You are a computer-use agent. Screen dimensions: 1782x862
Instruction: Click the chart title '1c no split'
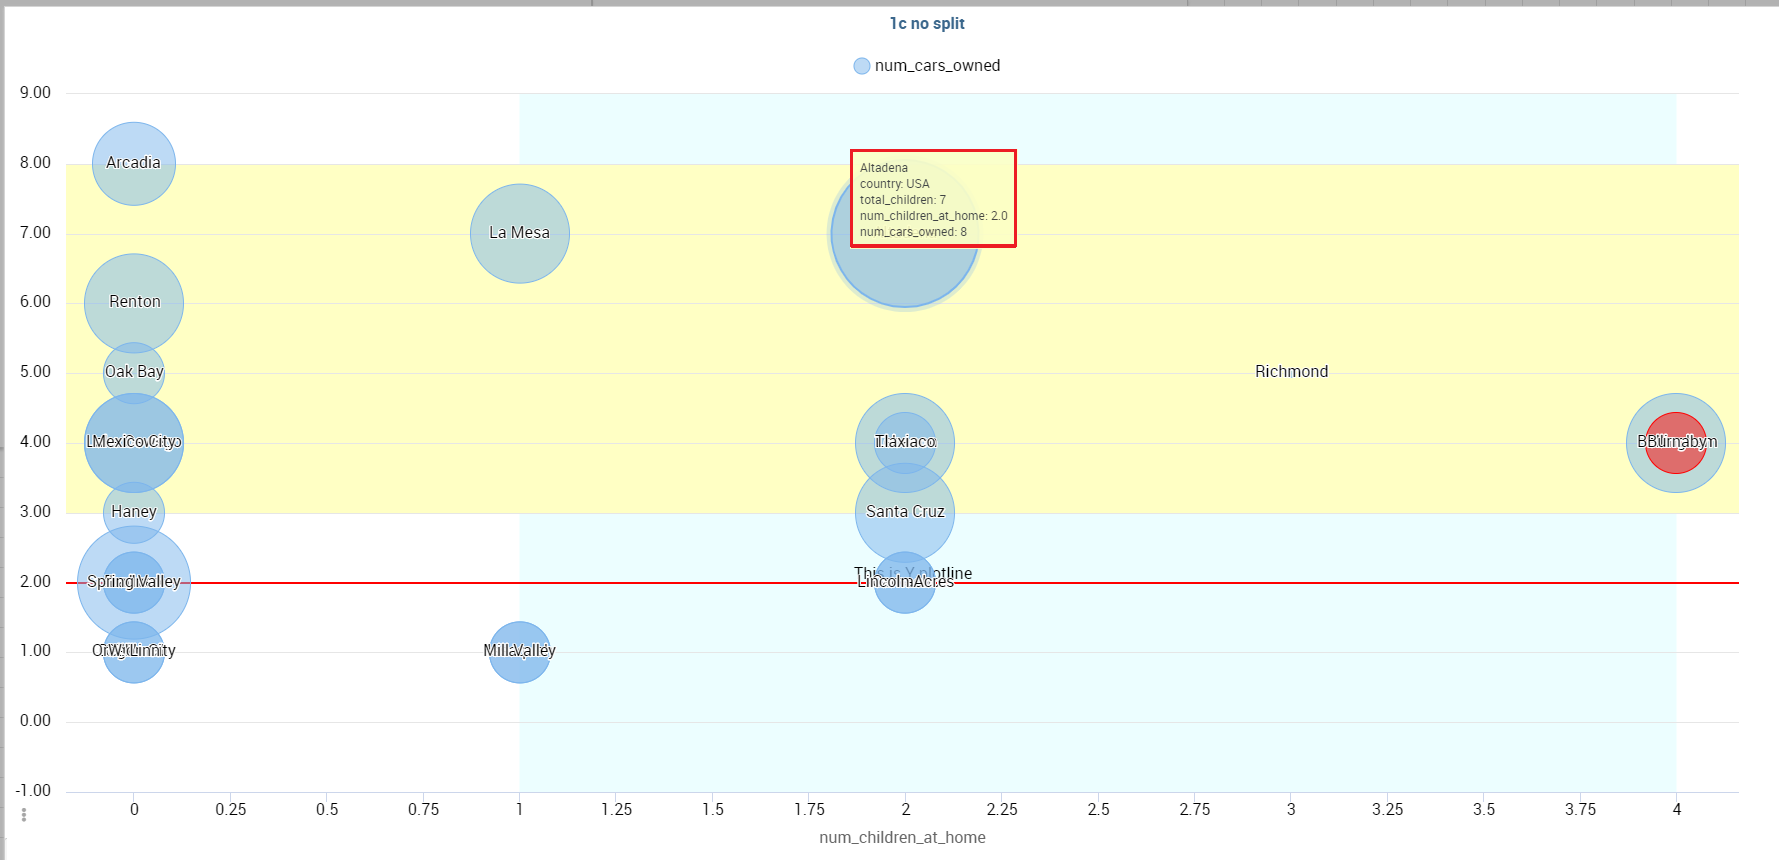tap(927, 24)
